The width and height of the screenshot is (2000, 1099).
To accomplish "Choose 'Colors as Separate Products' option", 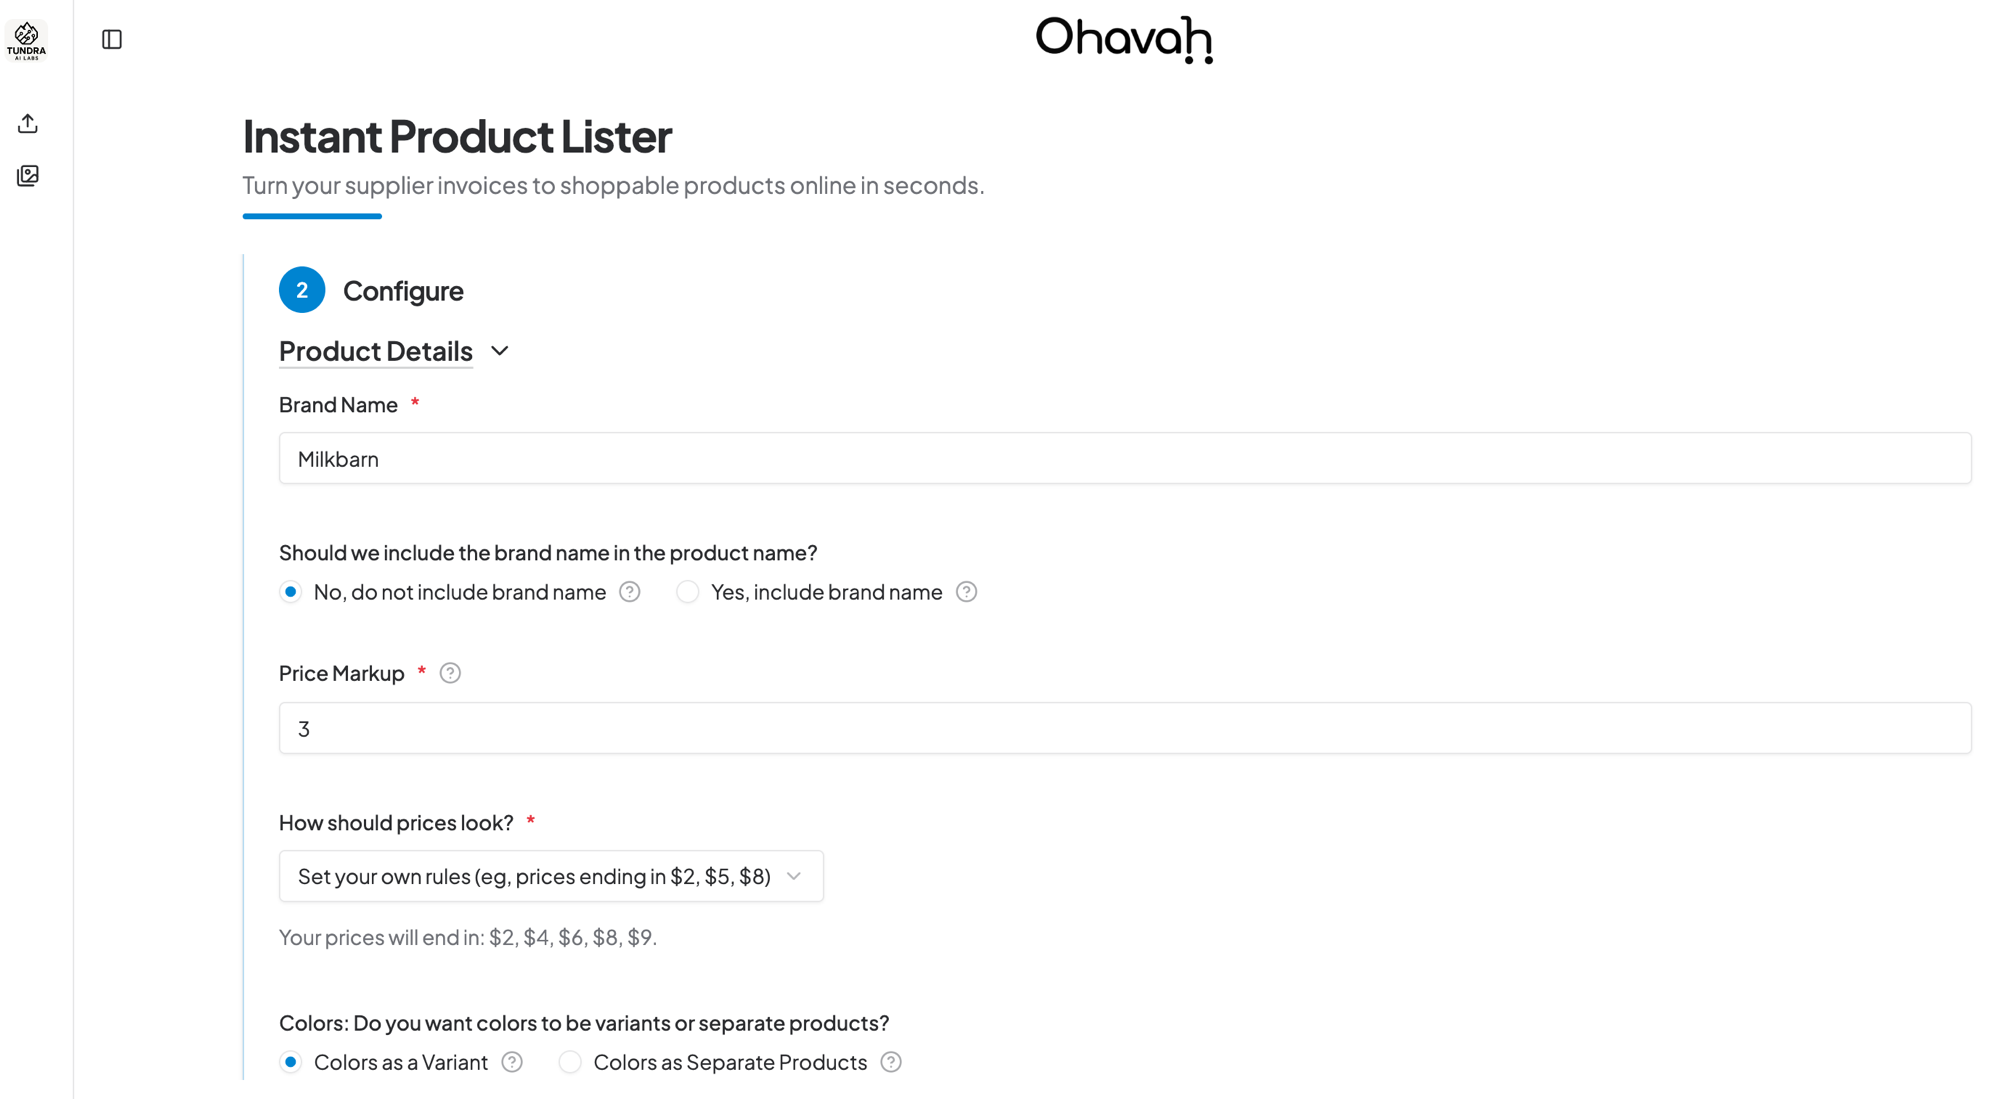I will pos(570,1062).
